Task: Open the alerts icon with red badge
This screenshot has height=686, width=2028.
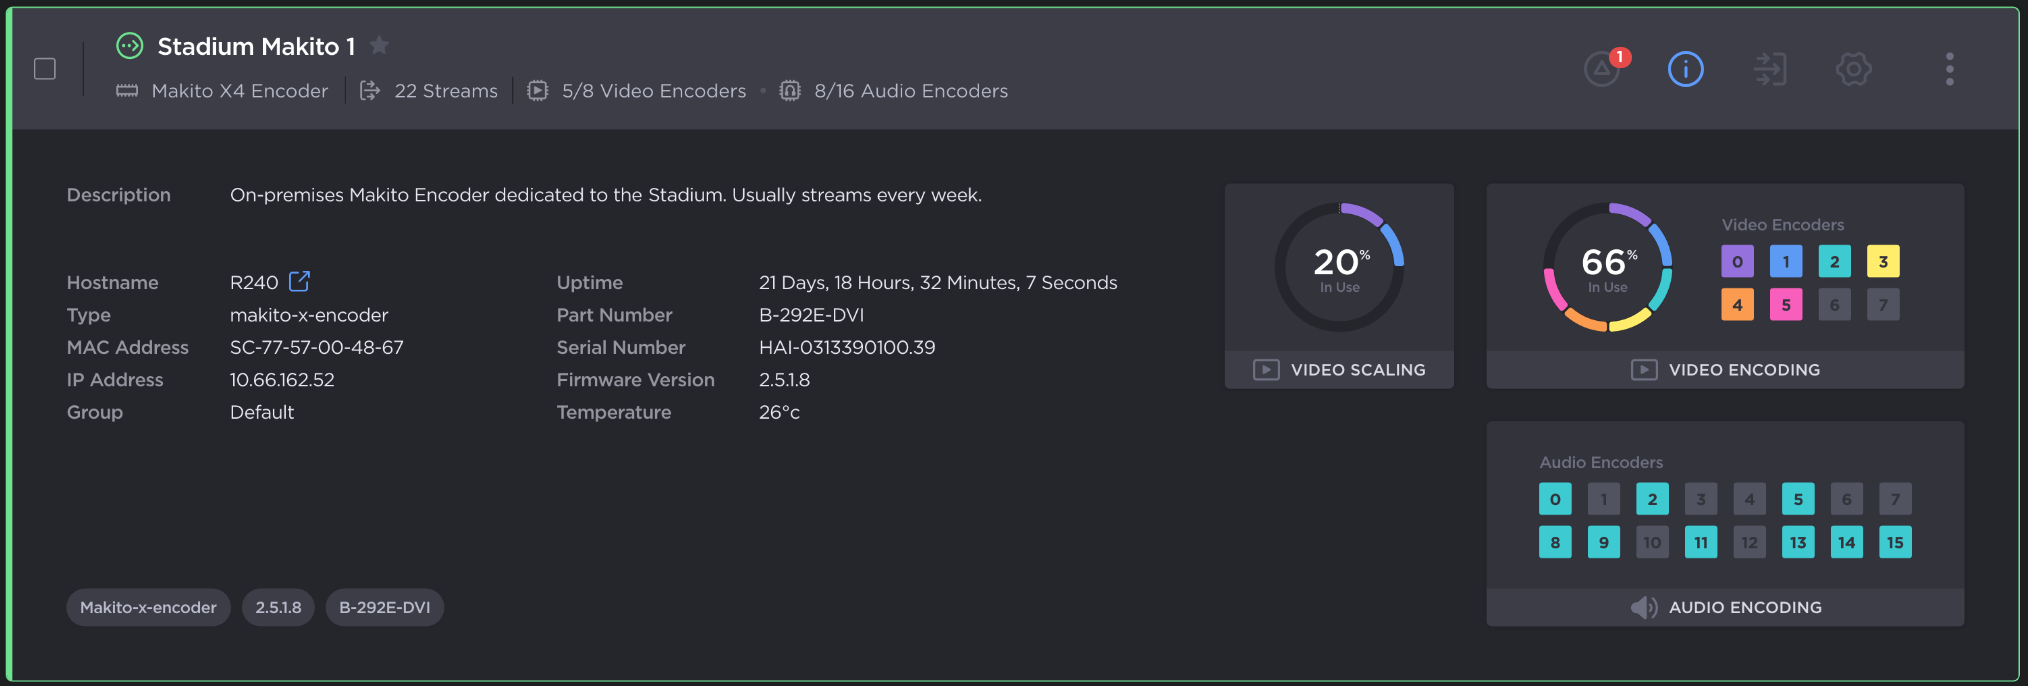Action: pos(1603,69)
